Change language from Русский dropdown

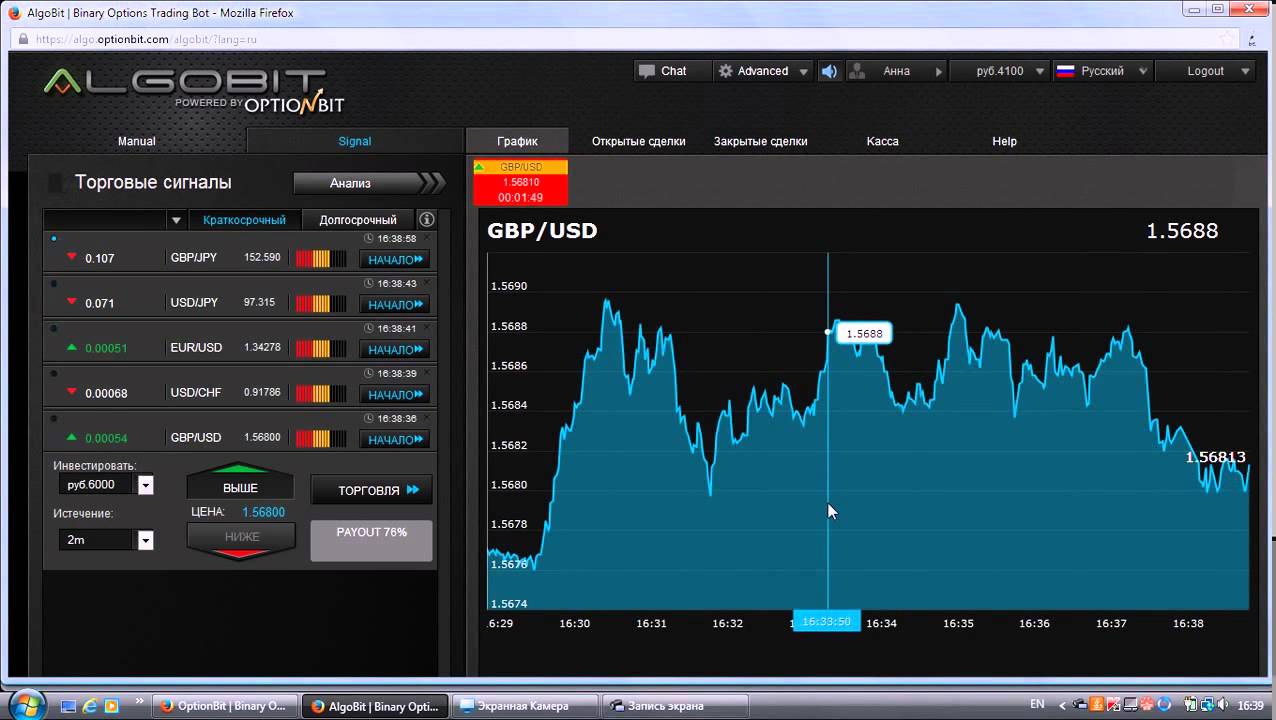[1102, 71]
